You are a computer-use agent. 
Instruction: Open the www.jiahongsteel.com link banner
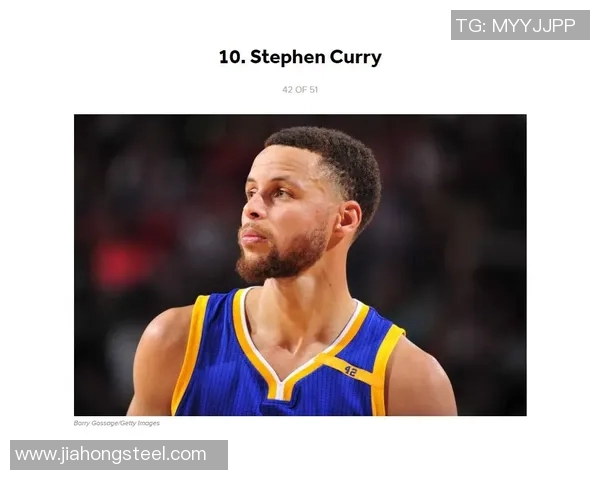119,455
